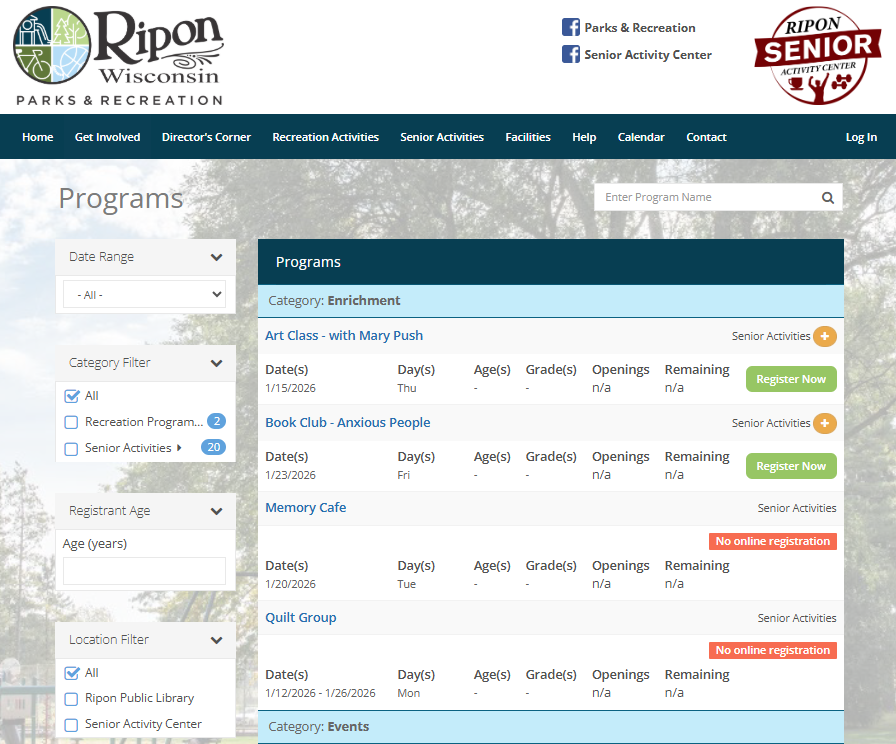Viewport: 896px width, 744px height.
Task: Open the Recreation Activities menu item
Action: tap(325, 137)
